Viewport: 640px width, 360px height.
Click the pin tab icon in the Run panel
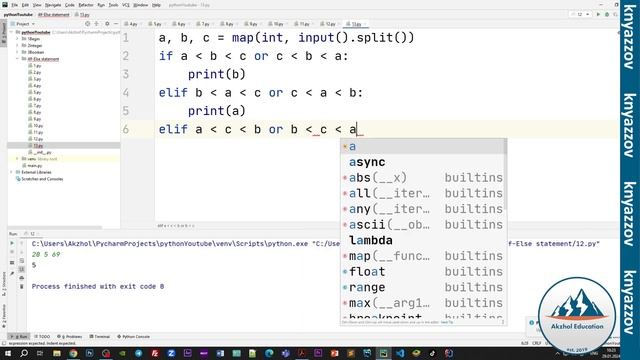click(x=12, y=273)
